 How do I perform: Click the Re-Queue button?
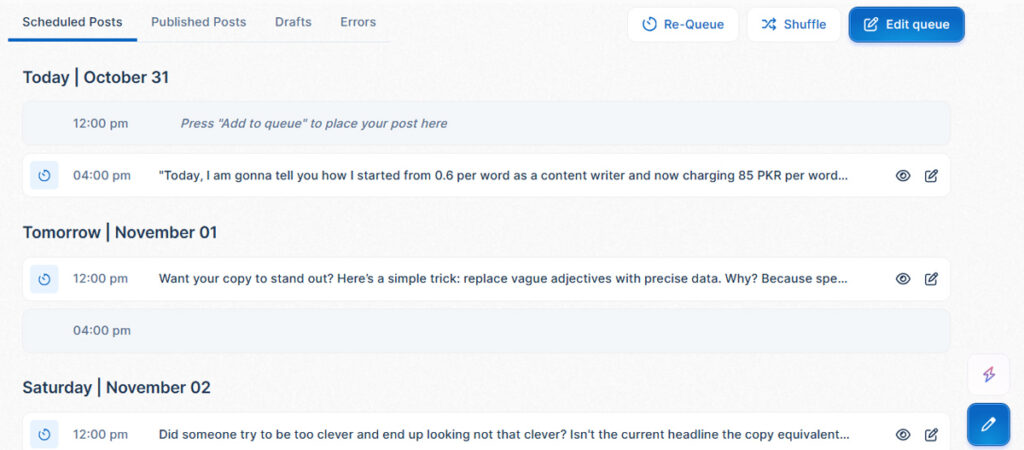pyautogui.click(x=683, y=25)
